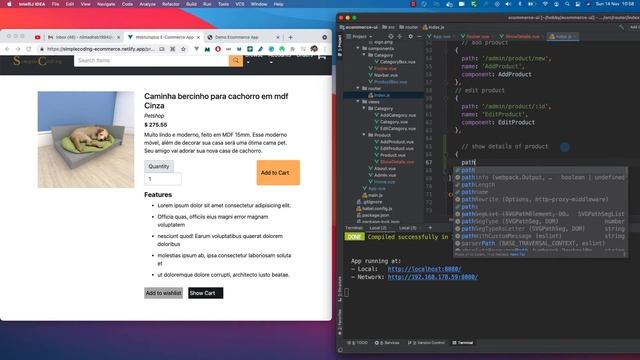Add a new terminal session with the plus icon
Screen dimensions: 640x360
430,228
